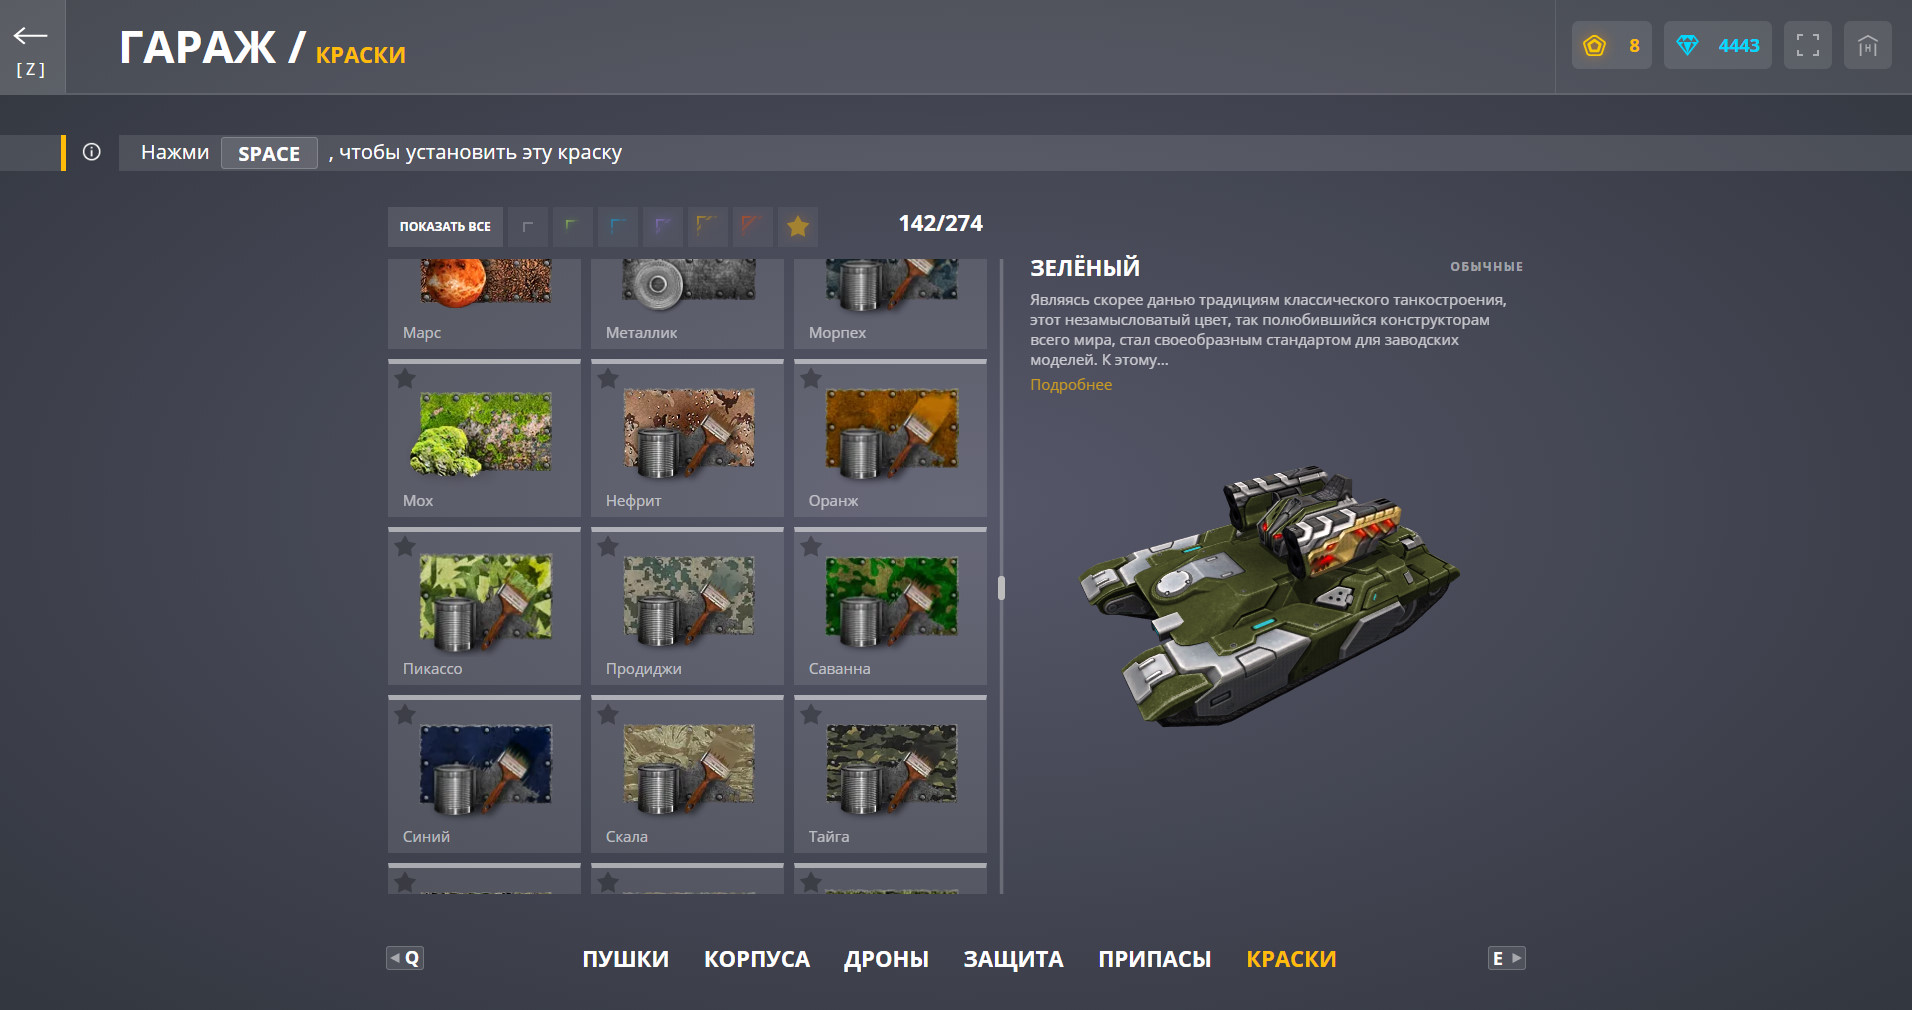Favorite the Синий paint star
The width and height of the screenshot is (1912, 1010).
coord(405,715)
